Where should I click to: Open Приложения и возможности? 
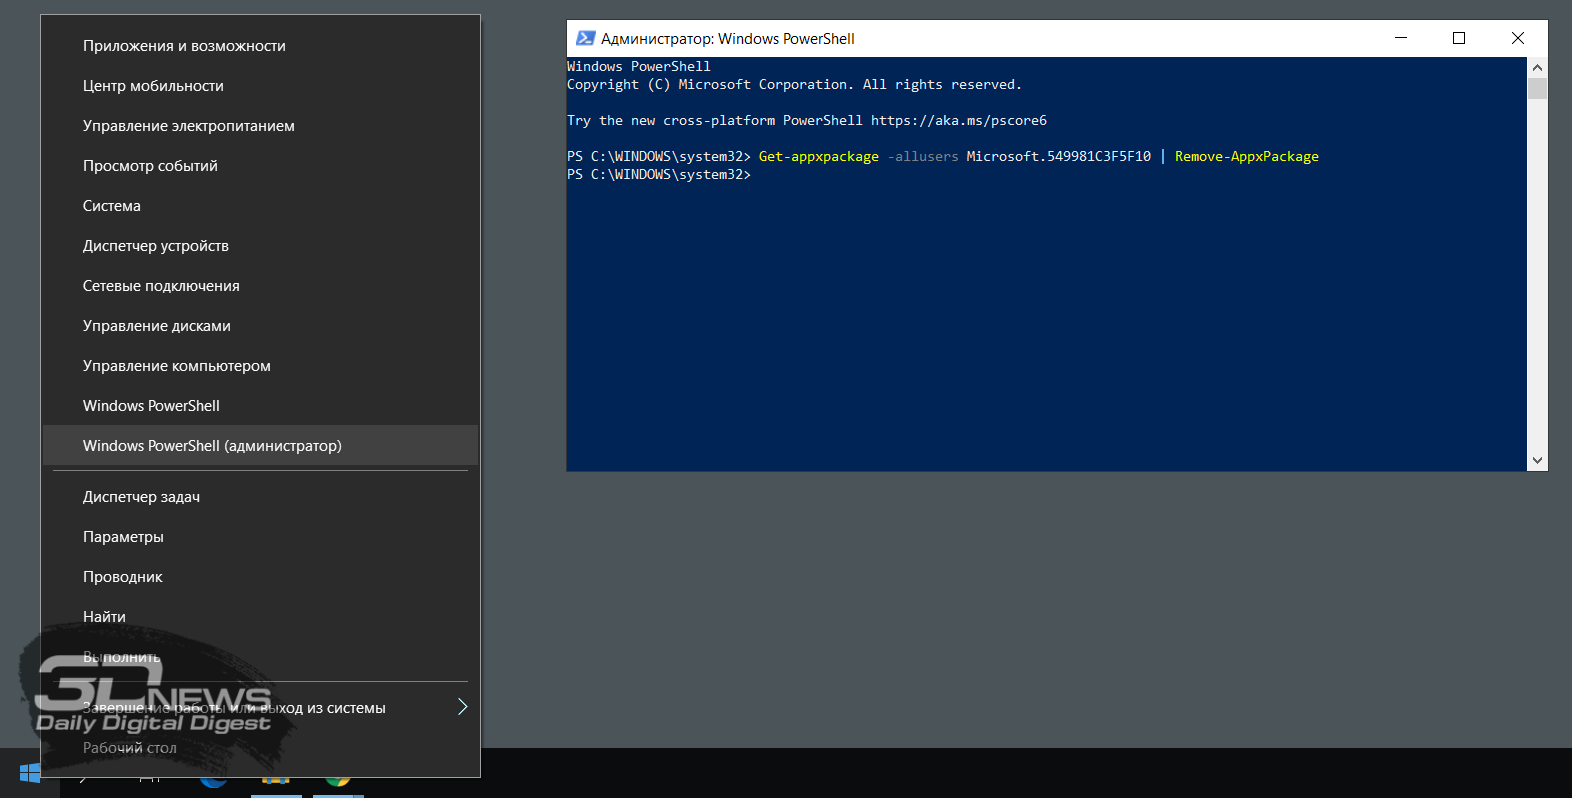coord(260,46)
